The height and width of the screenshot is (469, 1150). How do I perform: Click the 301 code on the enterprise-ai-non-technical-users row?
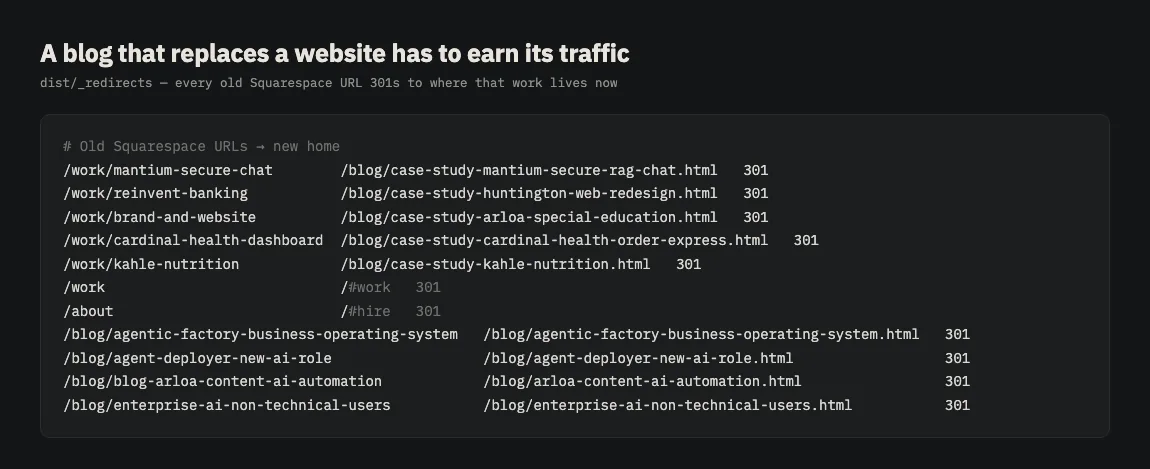click(x=957, y=405)
